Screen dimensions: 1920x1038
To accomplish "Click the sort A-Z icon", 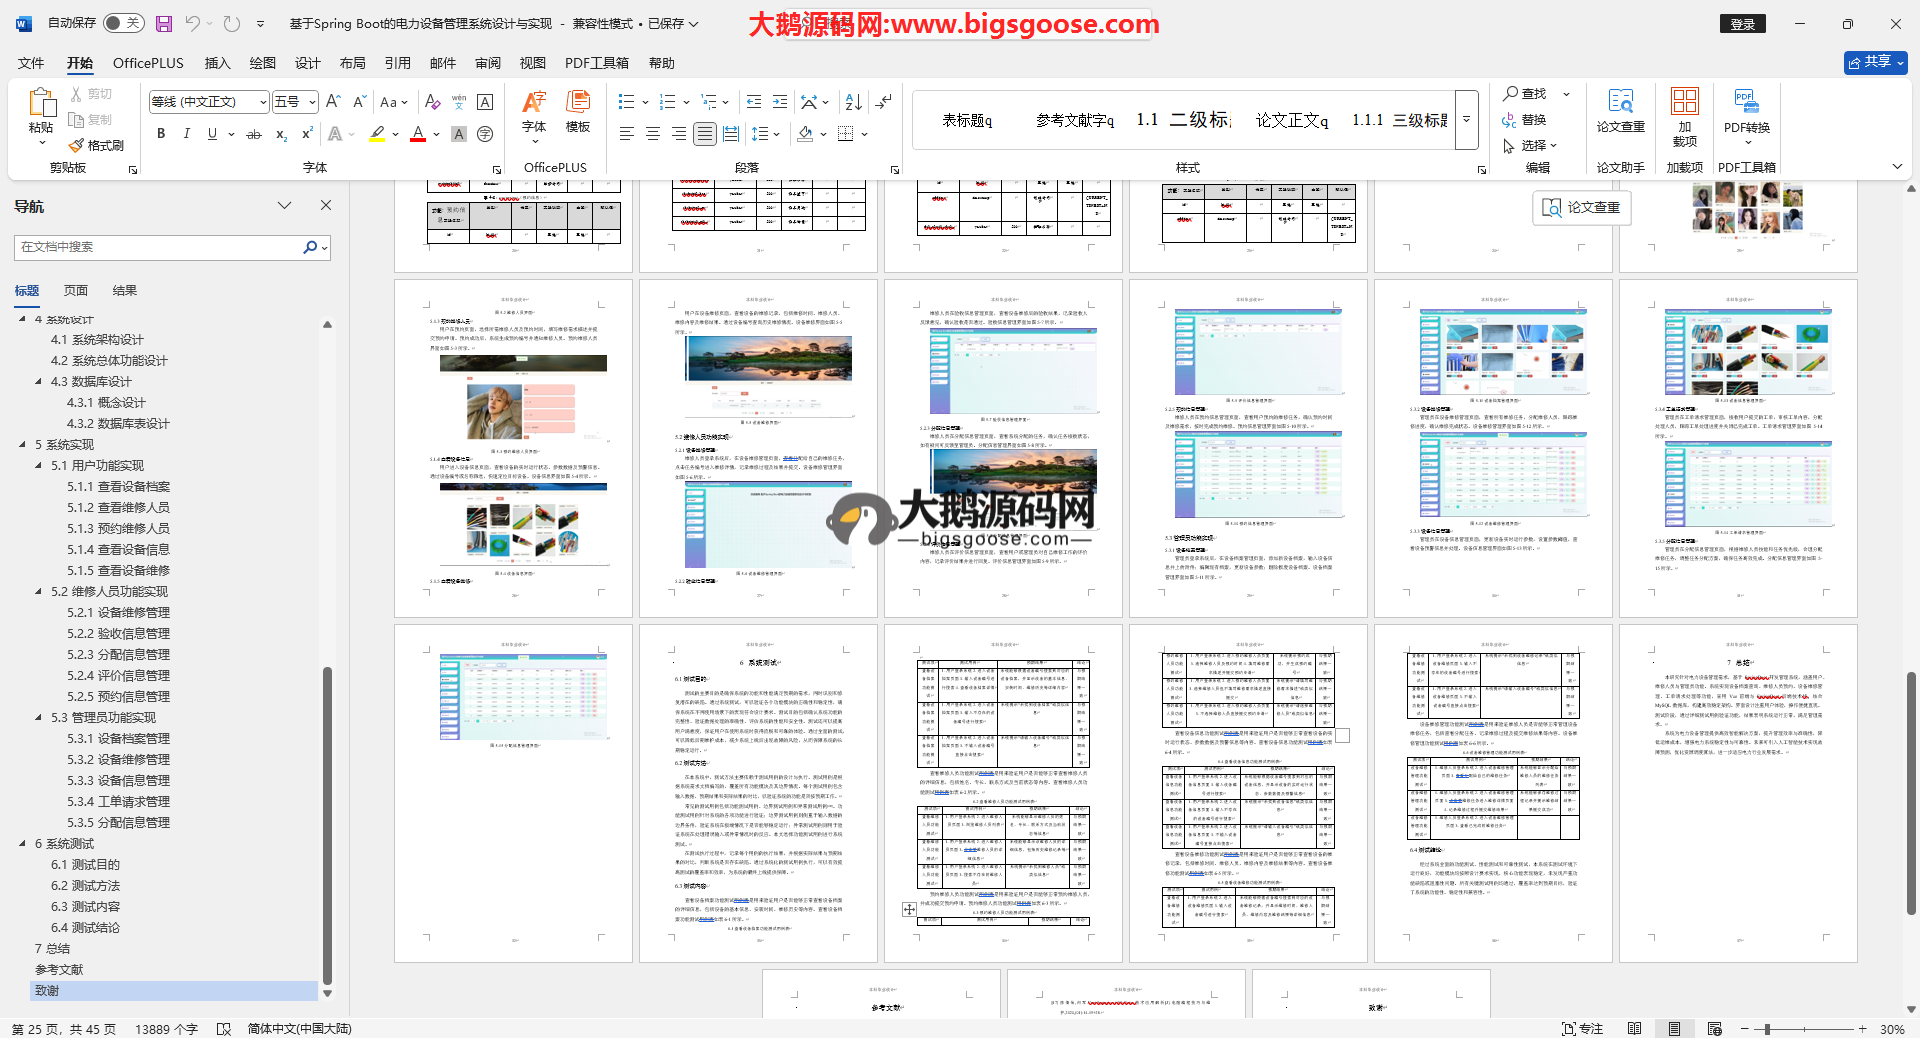I will [853, 102].
